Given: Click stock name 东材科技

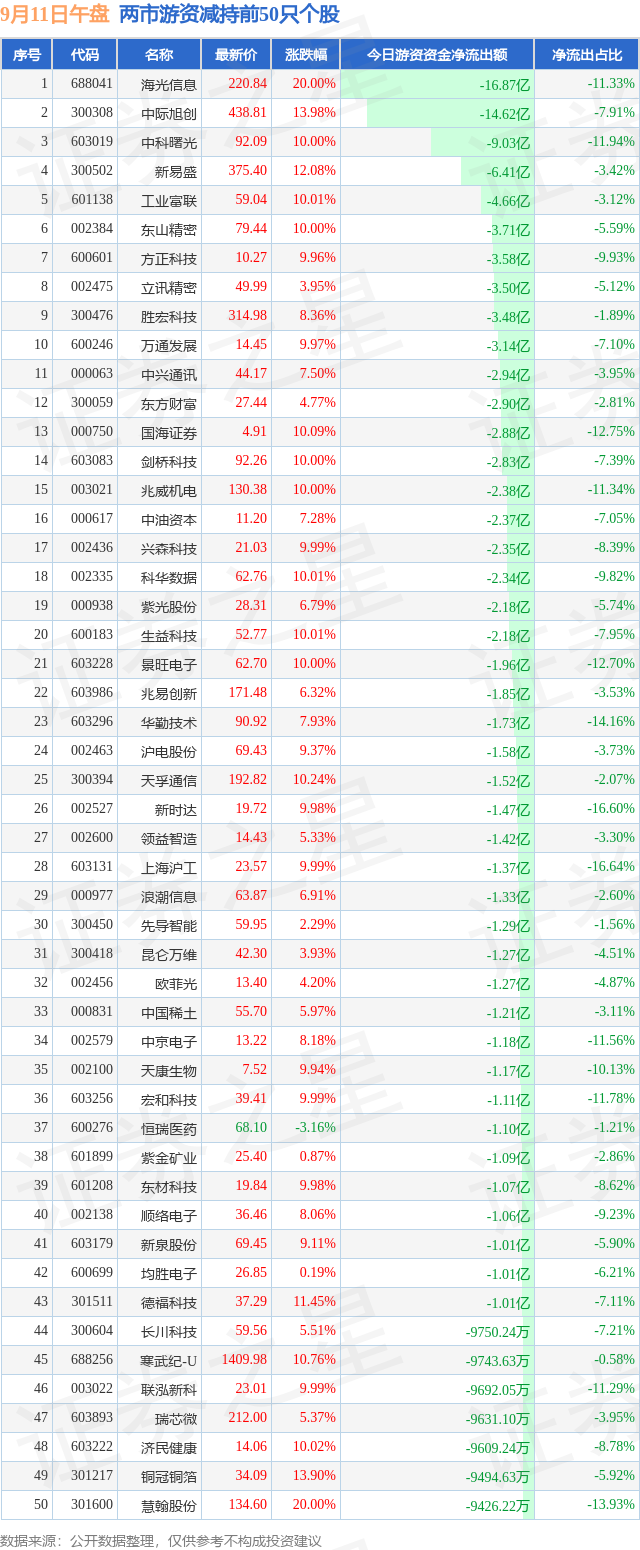Looking at the screenshot, I should point(170,1187).
